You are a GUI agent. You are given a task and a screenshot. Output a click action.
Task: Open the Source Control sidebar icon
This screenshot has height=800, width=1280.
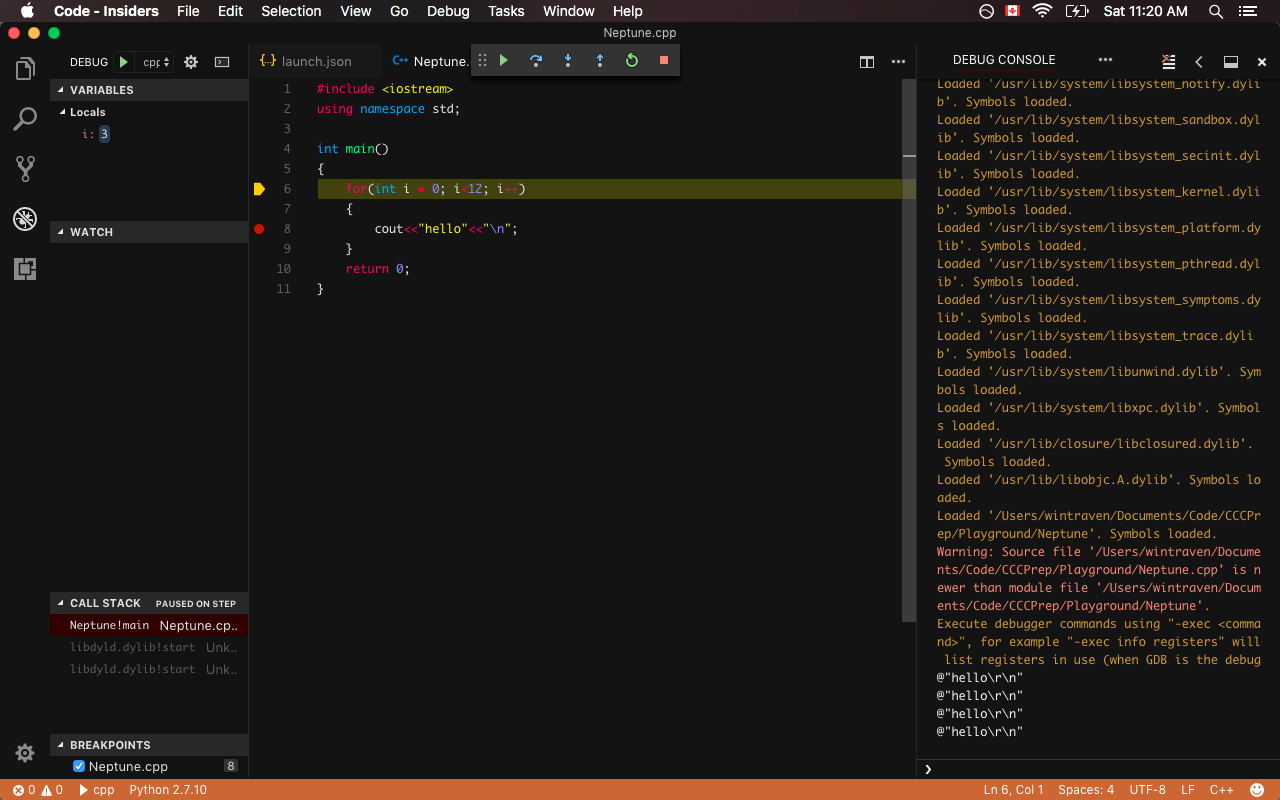click(x=25, y=168)
